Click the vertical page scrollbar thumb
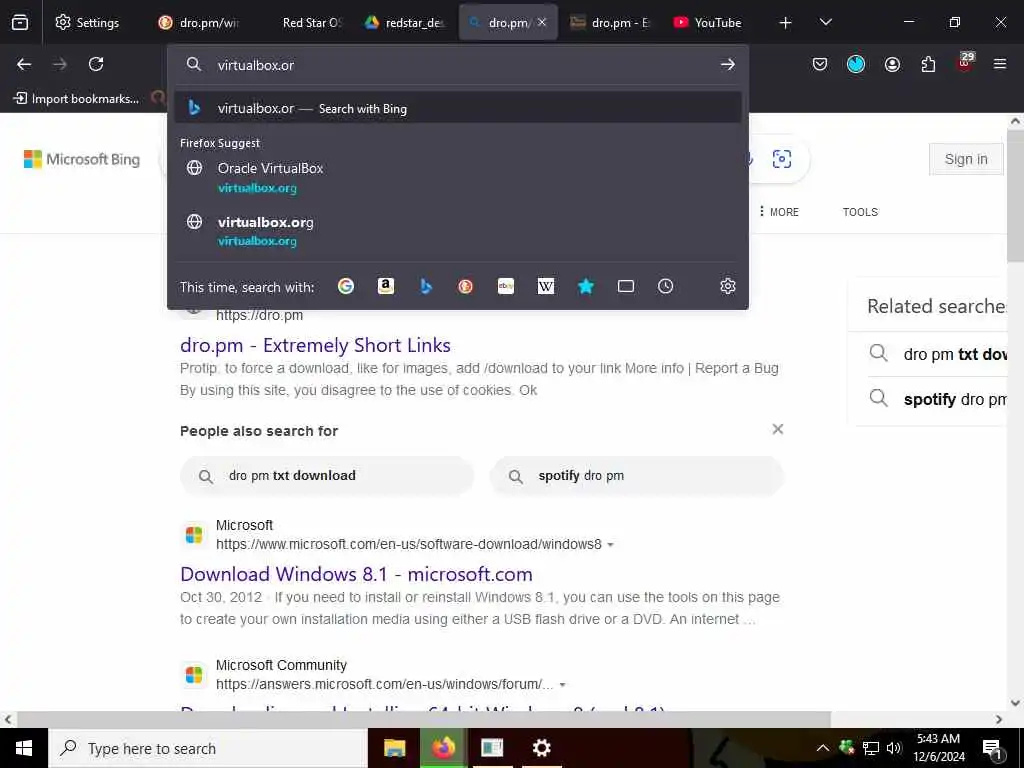 pyautogui.click(x=1015, y=196)
